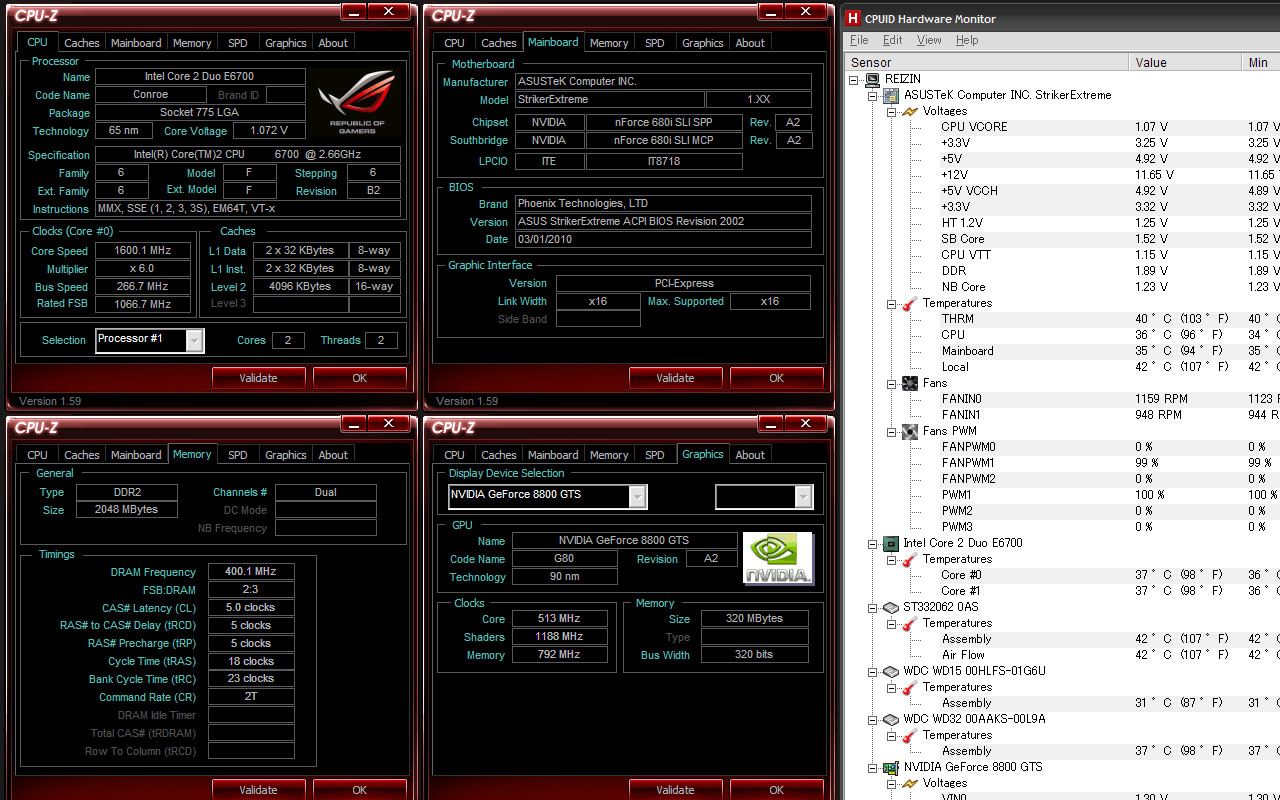Open the File menu in HWMonitor

pos(859,40)
